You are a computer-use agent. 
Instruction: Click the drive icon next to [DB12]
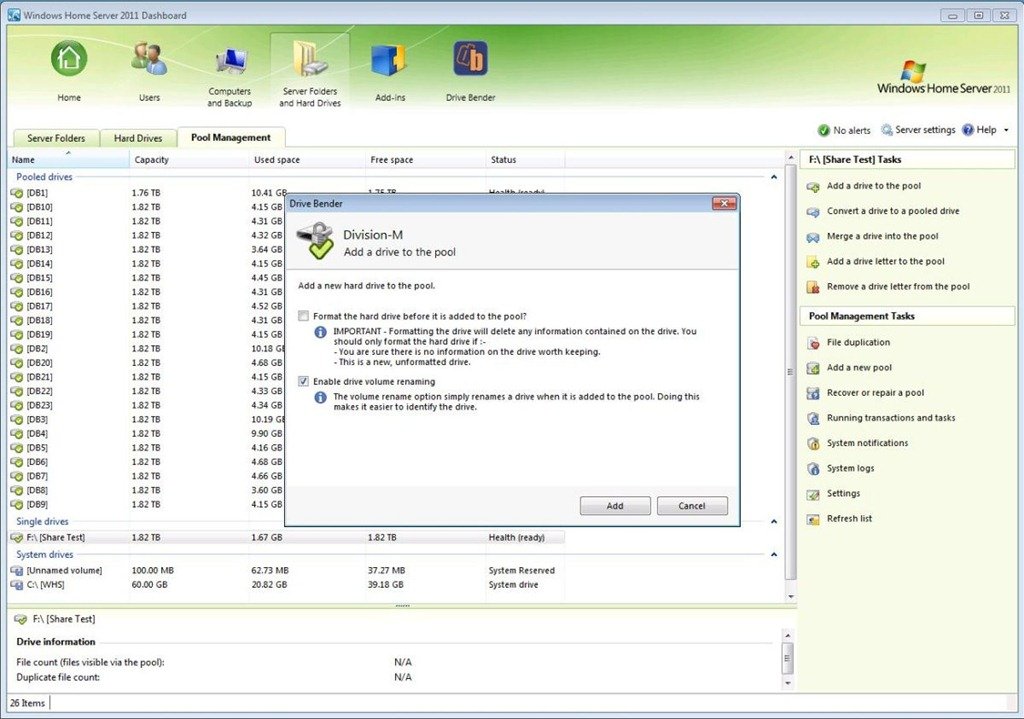tap(17, 236)
